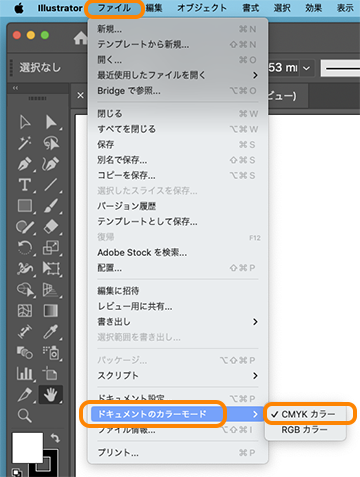Swap fill and stroke colors arrow
This screenshot has width=360, height=477.
click(x=55, y=438)
